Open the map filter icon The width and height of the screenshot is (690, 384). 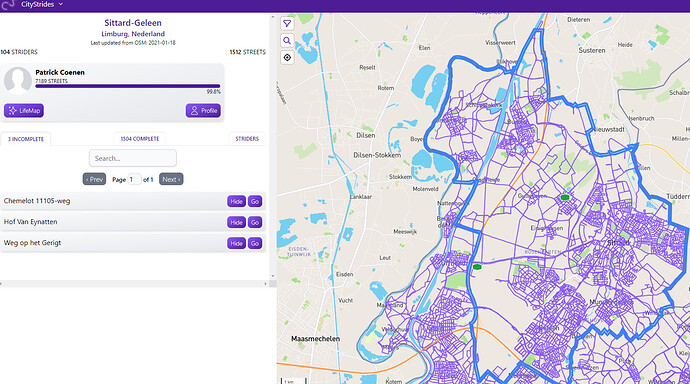pyautogui.click(x=287, y=24)
